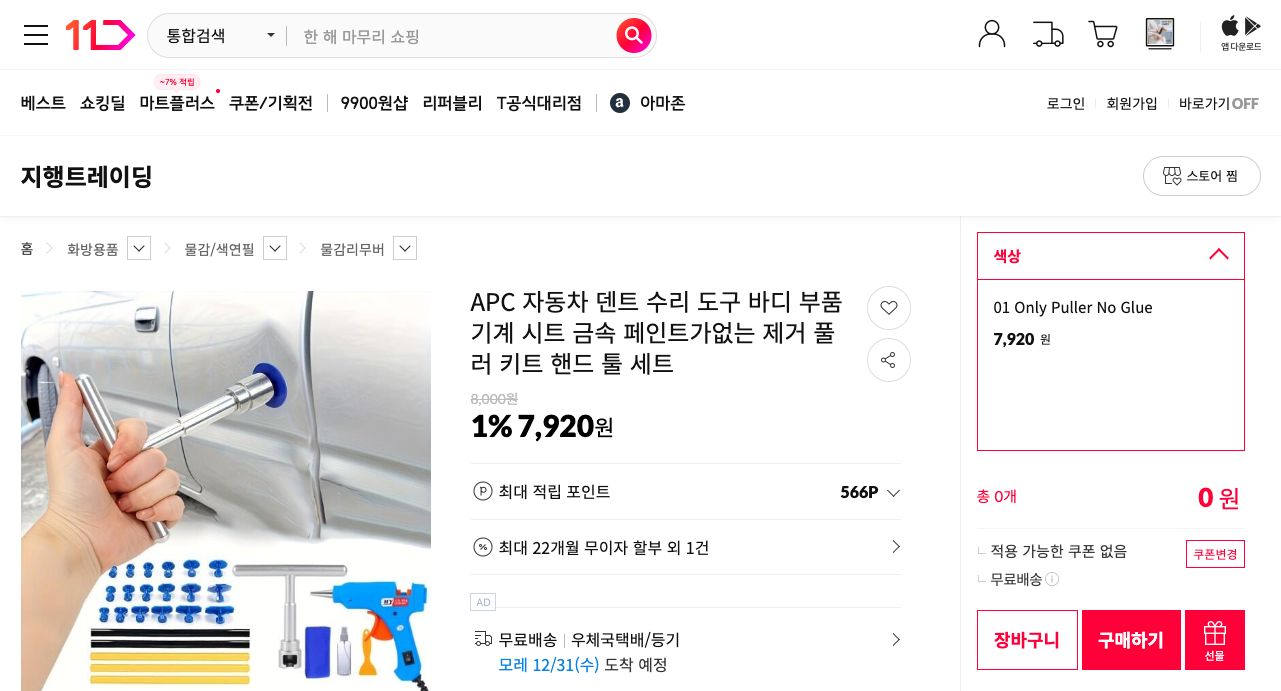Click the share icon beside the product title
The width and height of the screenshot is (1281, 691).
[888, 360]
